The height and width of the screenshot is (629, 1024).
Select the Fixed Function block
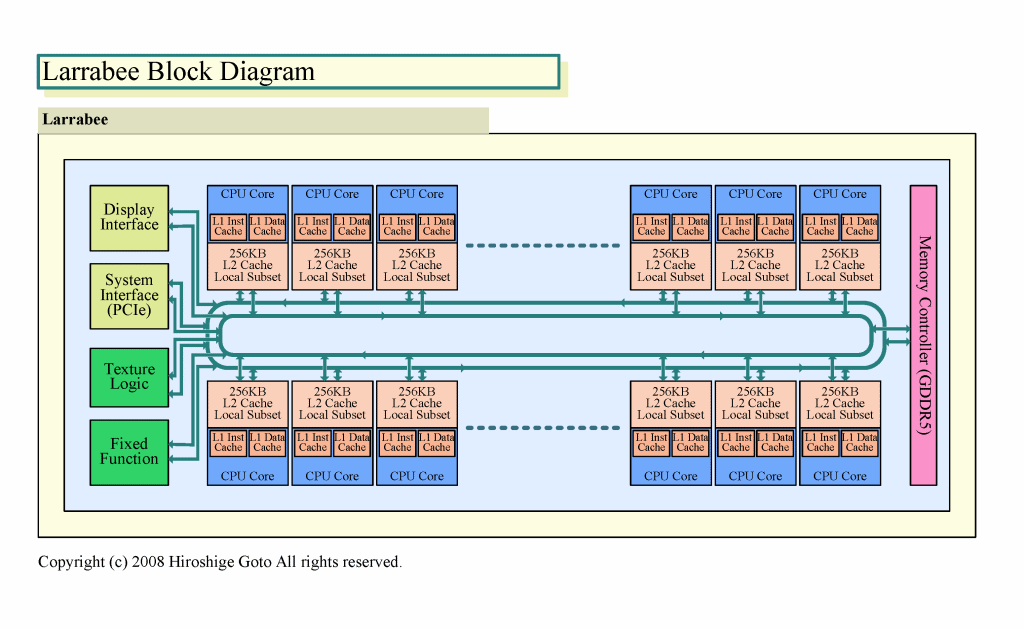(129, 452)
